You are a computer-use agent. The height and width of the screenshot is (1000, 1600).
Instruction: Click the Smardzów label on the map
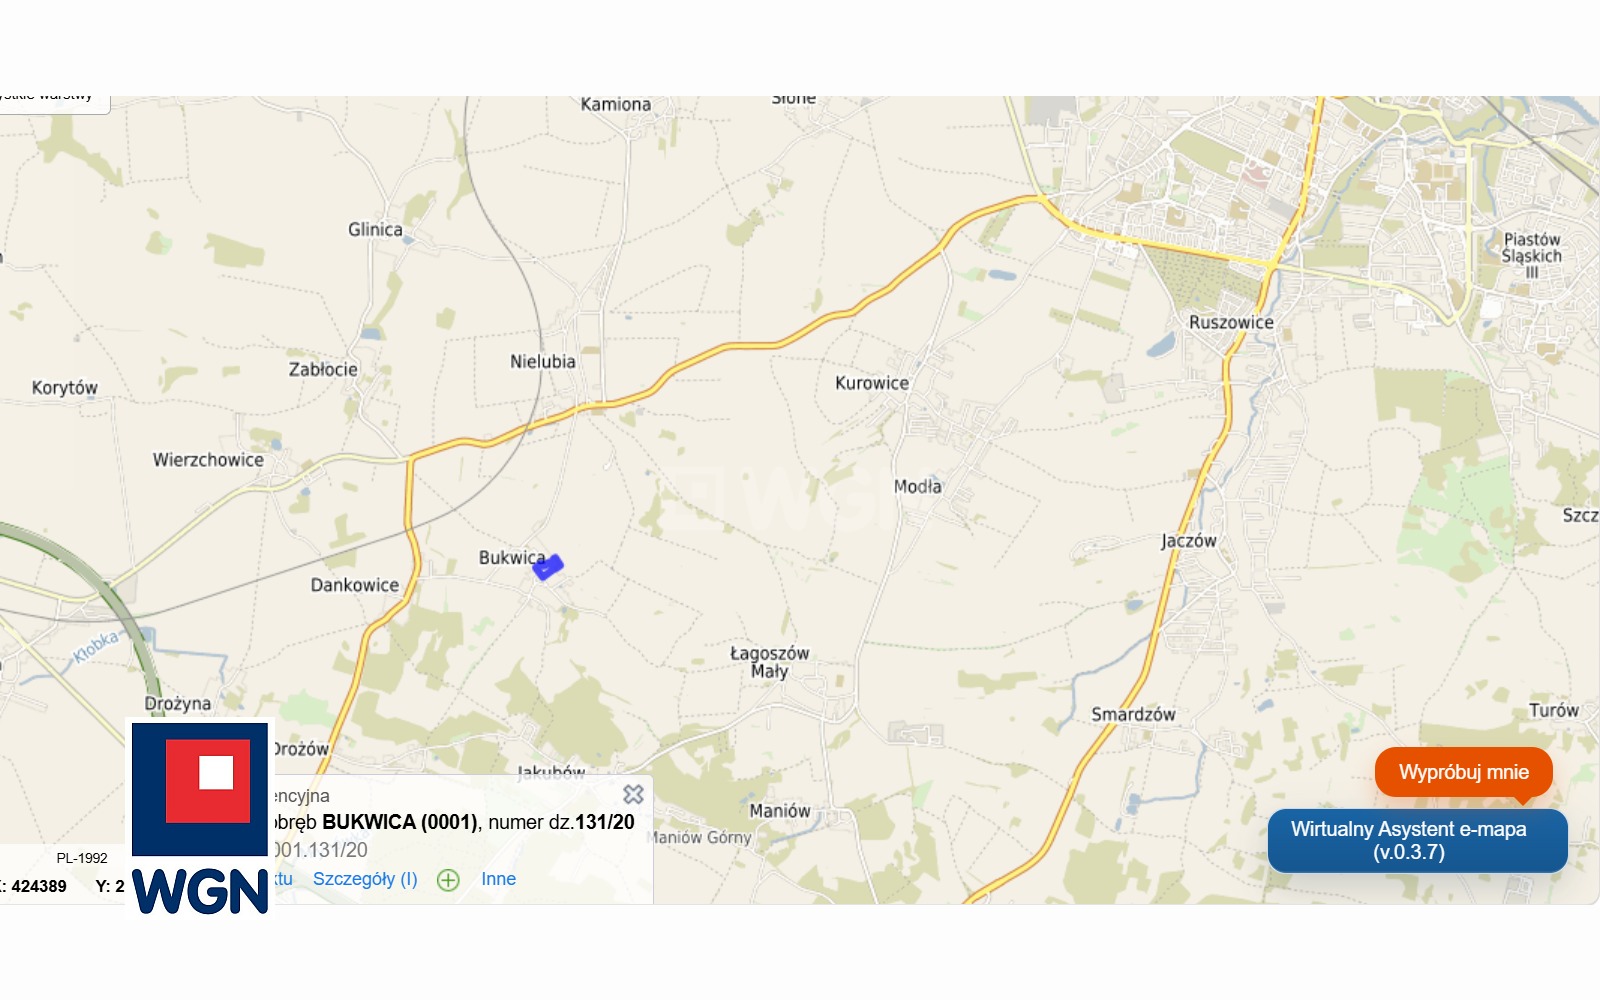1133,714
